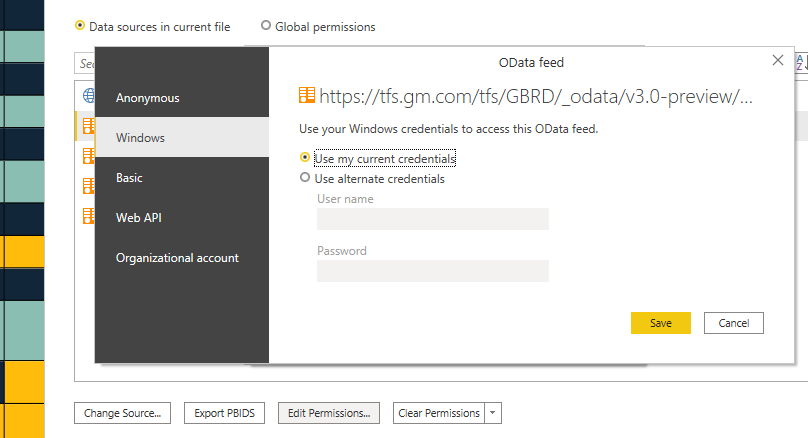This screenshot has width=808, height=438.
Task: Select Anonymous authentication method
Action: pos(182,98)
